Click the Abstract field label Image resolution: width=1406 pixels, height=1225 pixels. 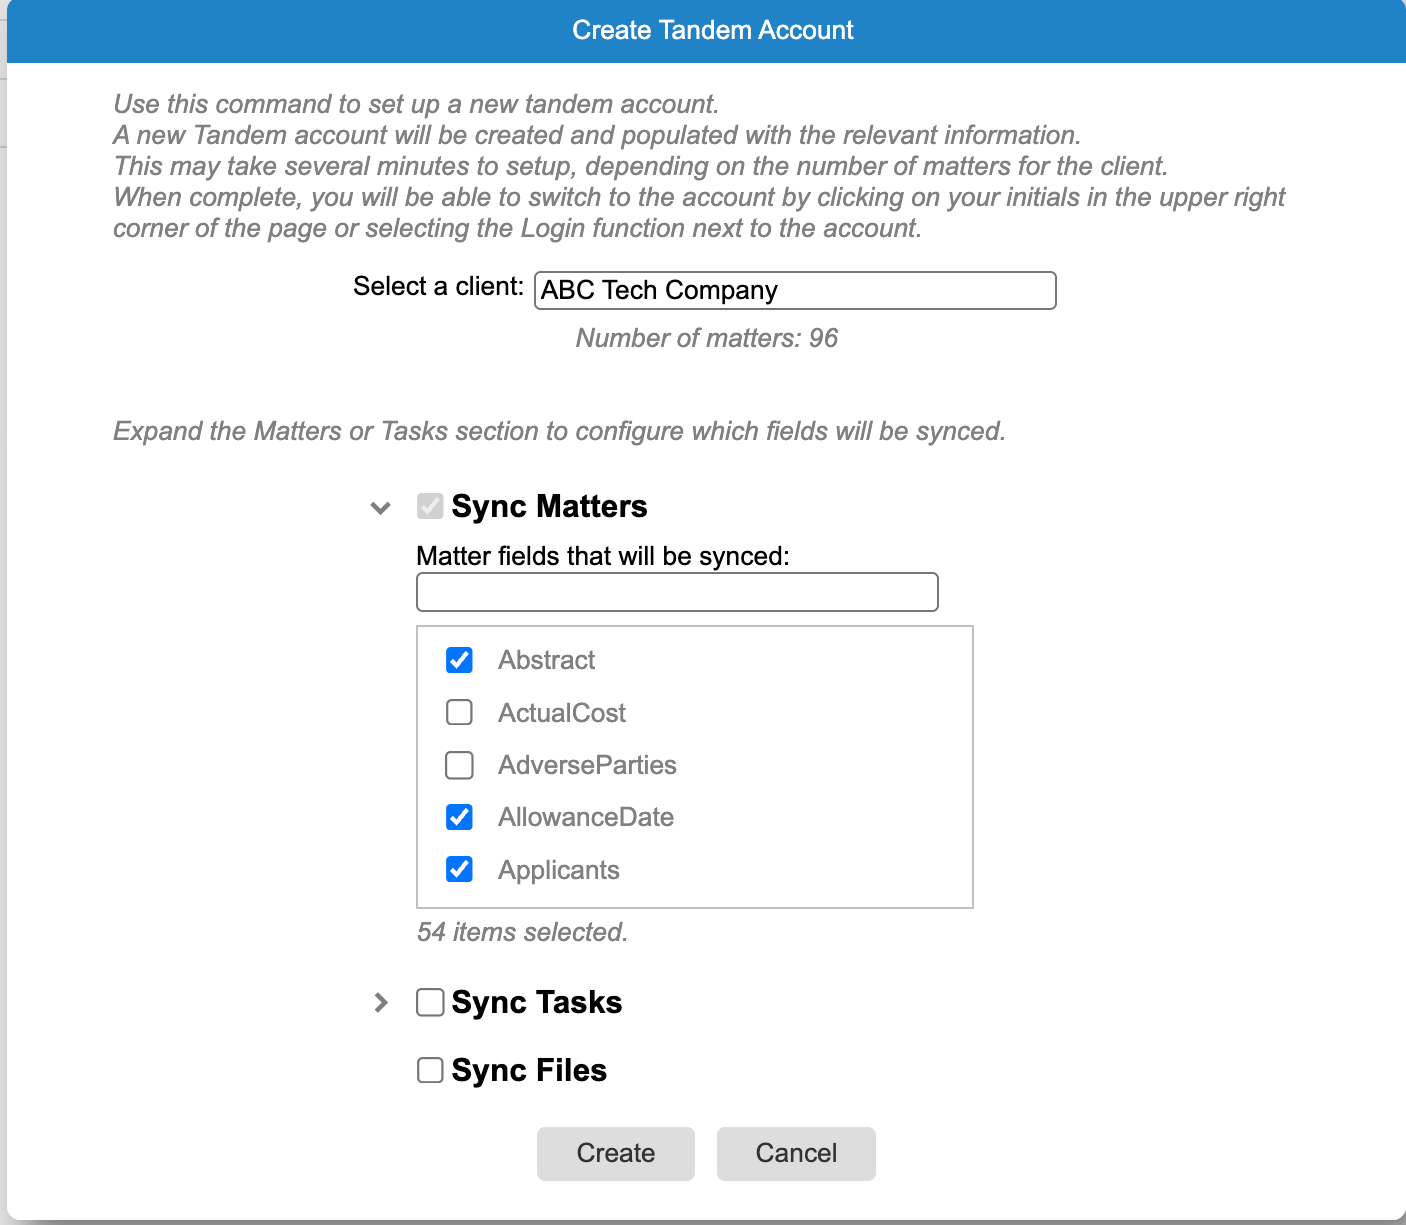(547, 660)
